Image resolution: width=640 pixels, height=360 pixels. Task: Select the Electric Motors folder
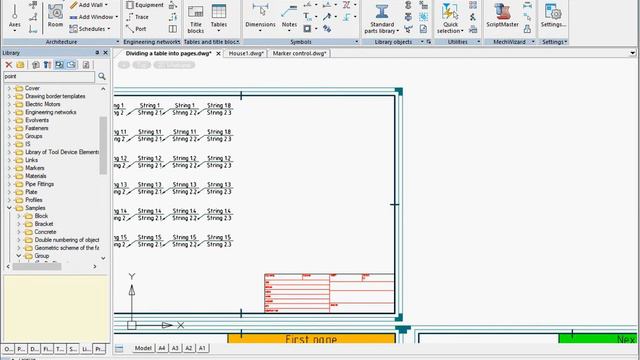[42, 104]
